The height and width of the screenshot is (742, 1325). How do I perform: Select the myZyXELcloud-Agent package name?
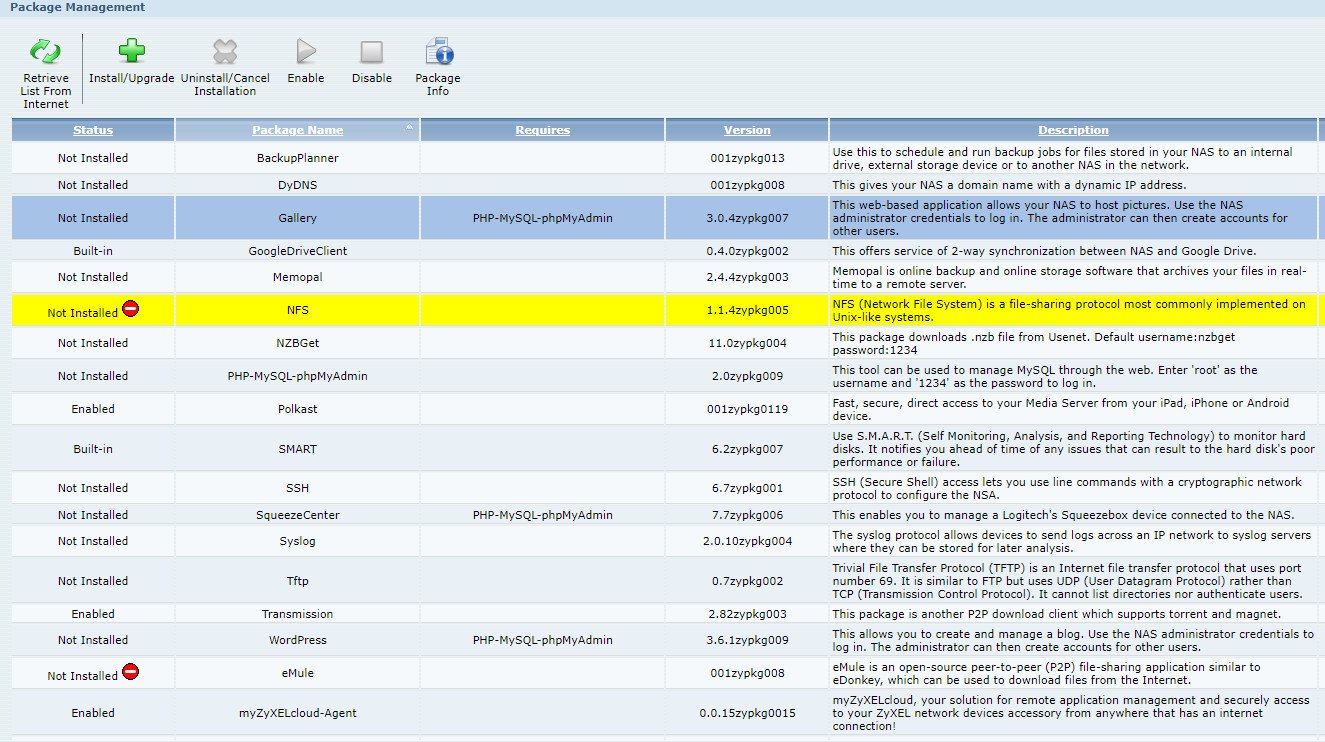click(297, 713)
